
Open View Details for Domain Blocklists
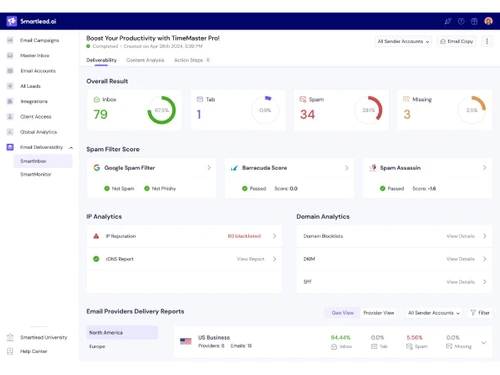coord(460,236)
